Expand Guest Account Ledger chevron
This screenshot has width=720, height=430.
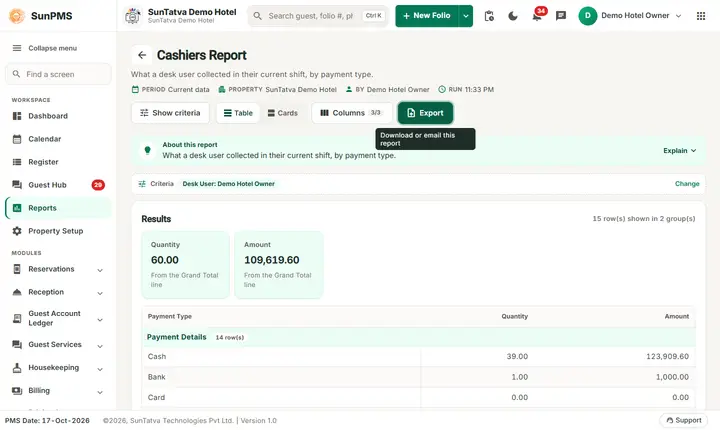coord(100,319)
